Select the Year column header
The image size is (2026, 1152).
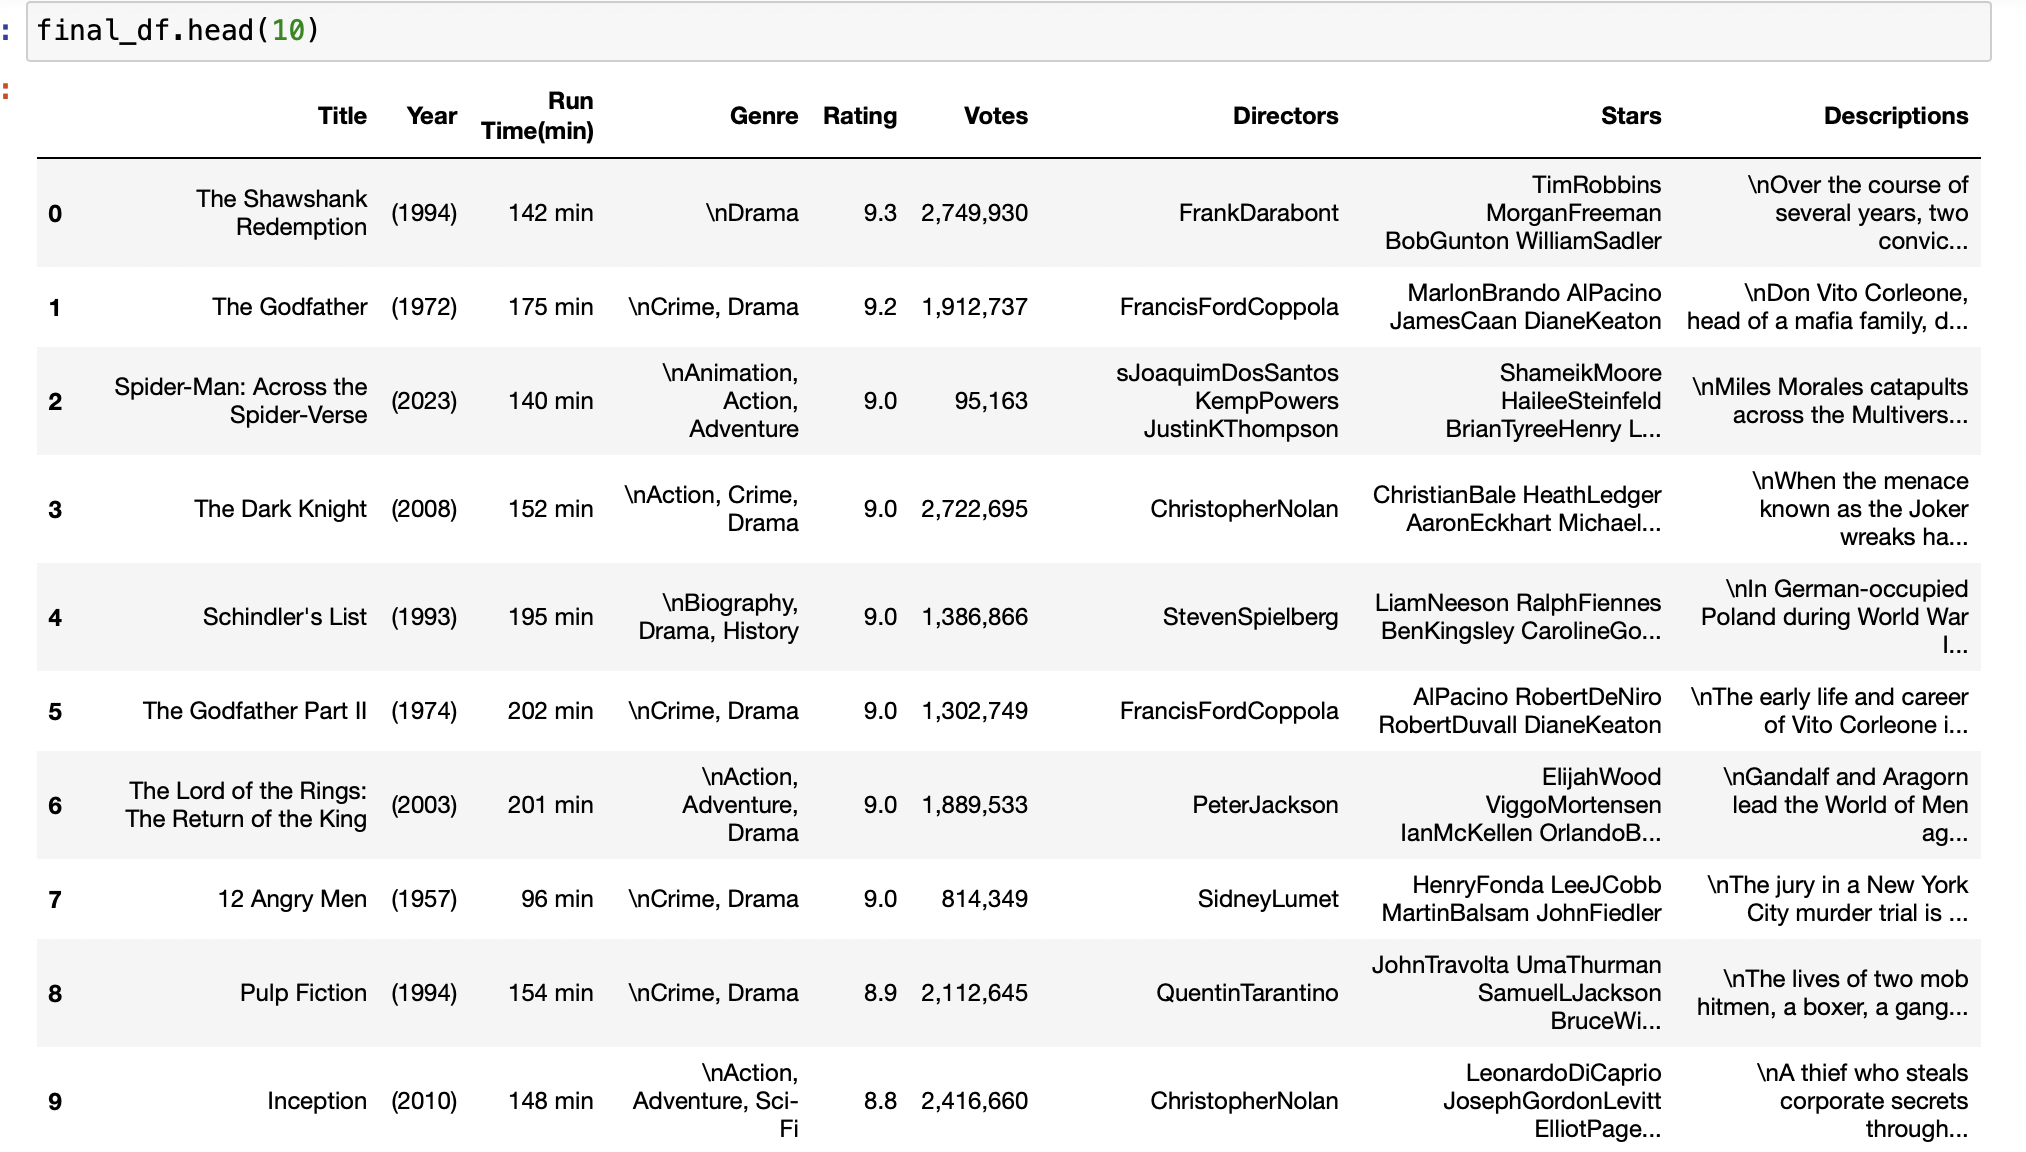click(x=430, y=116)
